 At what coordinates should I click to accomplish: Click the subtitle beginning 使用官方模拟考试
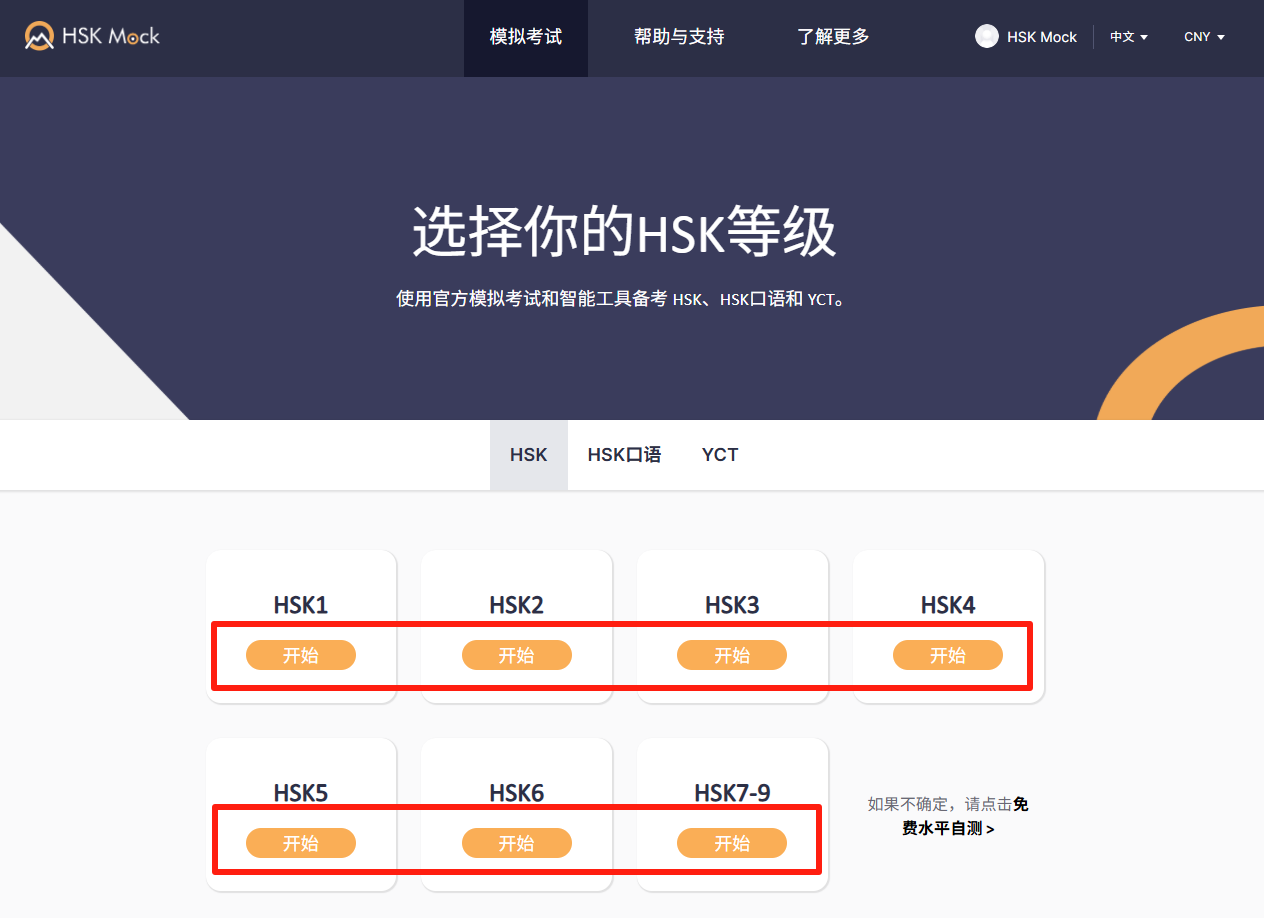coord(621,299)
